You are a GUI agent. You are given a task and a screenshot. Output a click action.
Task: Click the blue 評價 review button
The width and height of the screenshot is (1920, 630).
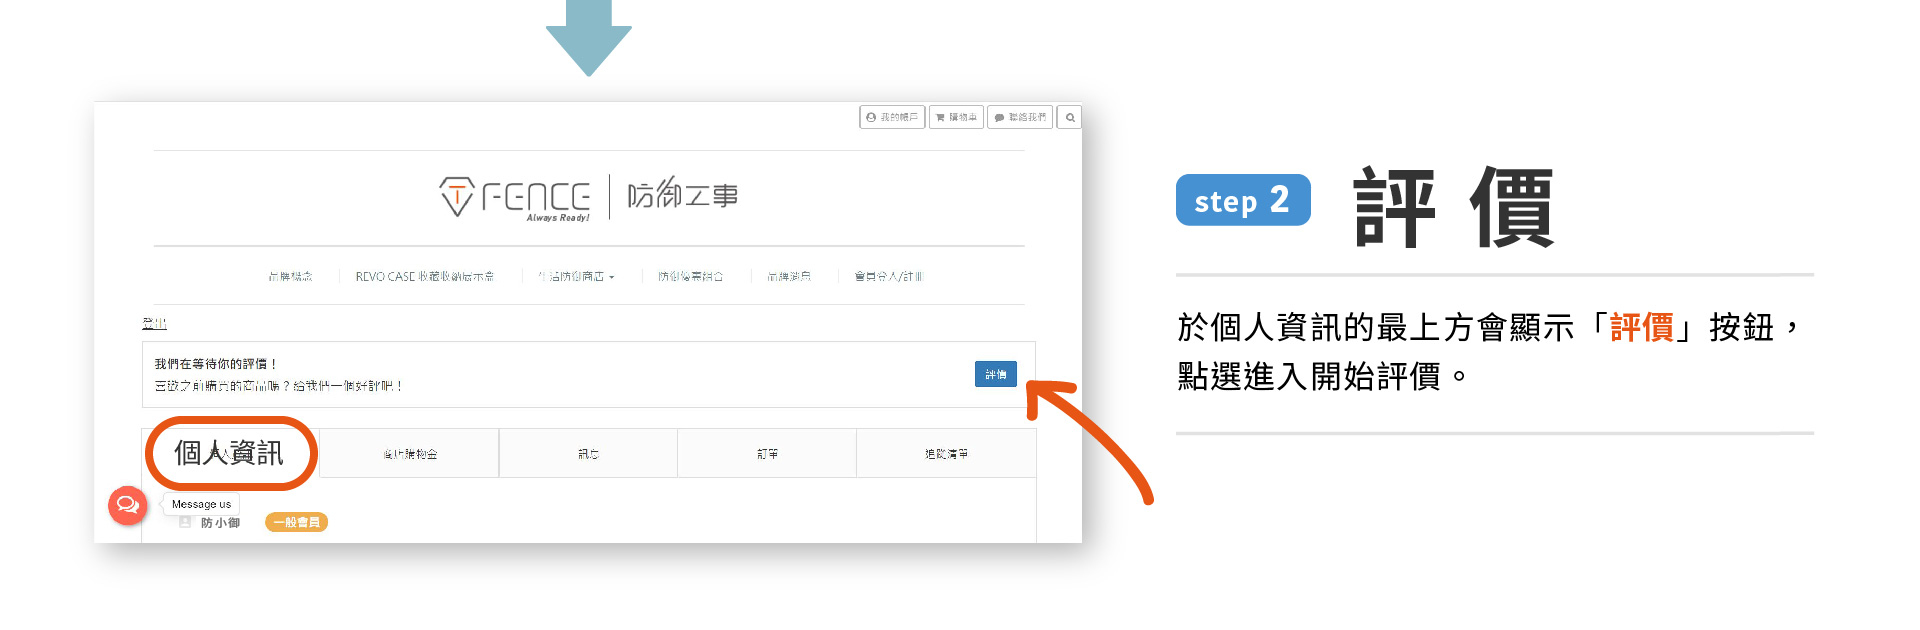click(x=996, y=374)
